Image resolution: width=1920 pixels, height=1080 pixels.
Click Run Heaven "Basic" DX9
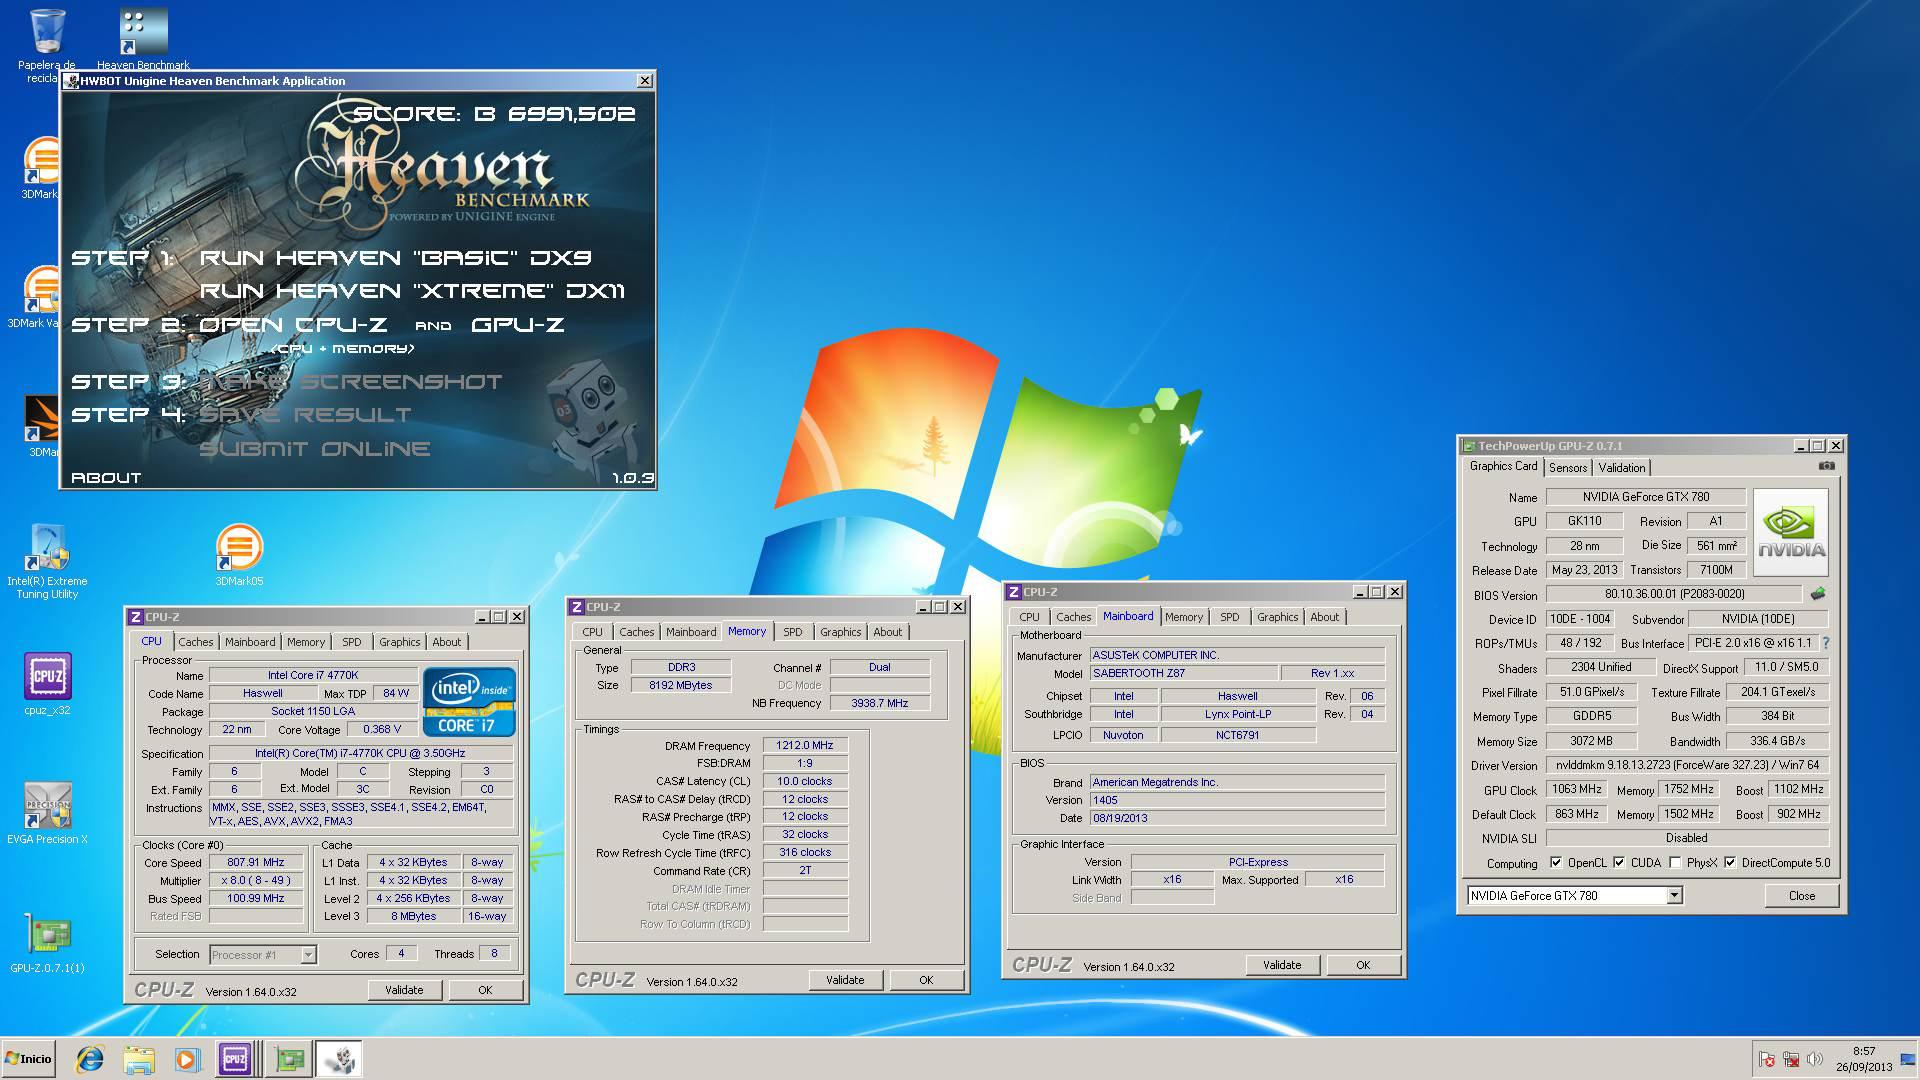(x=395, y=258)
